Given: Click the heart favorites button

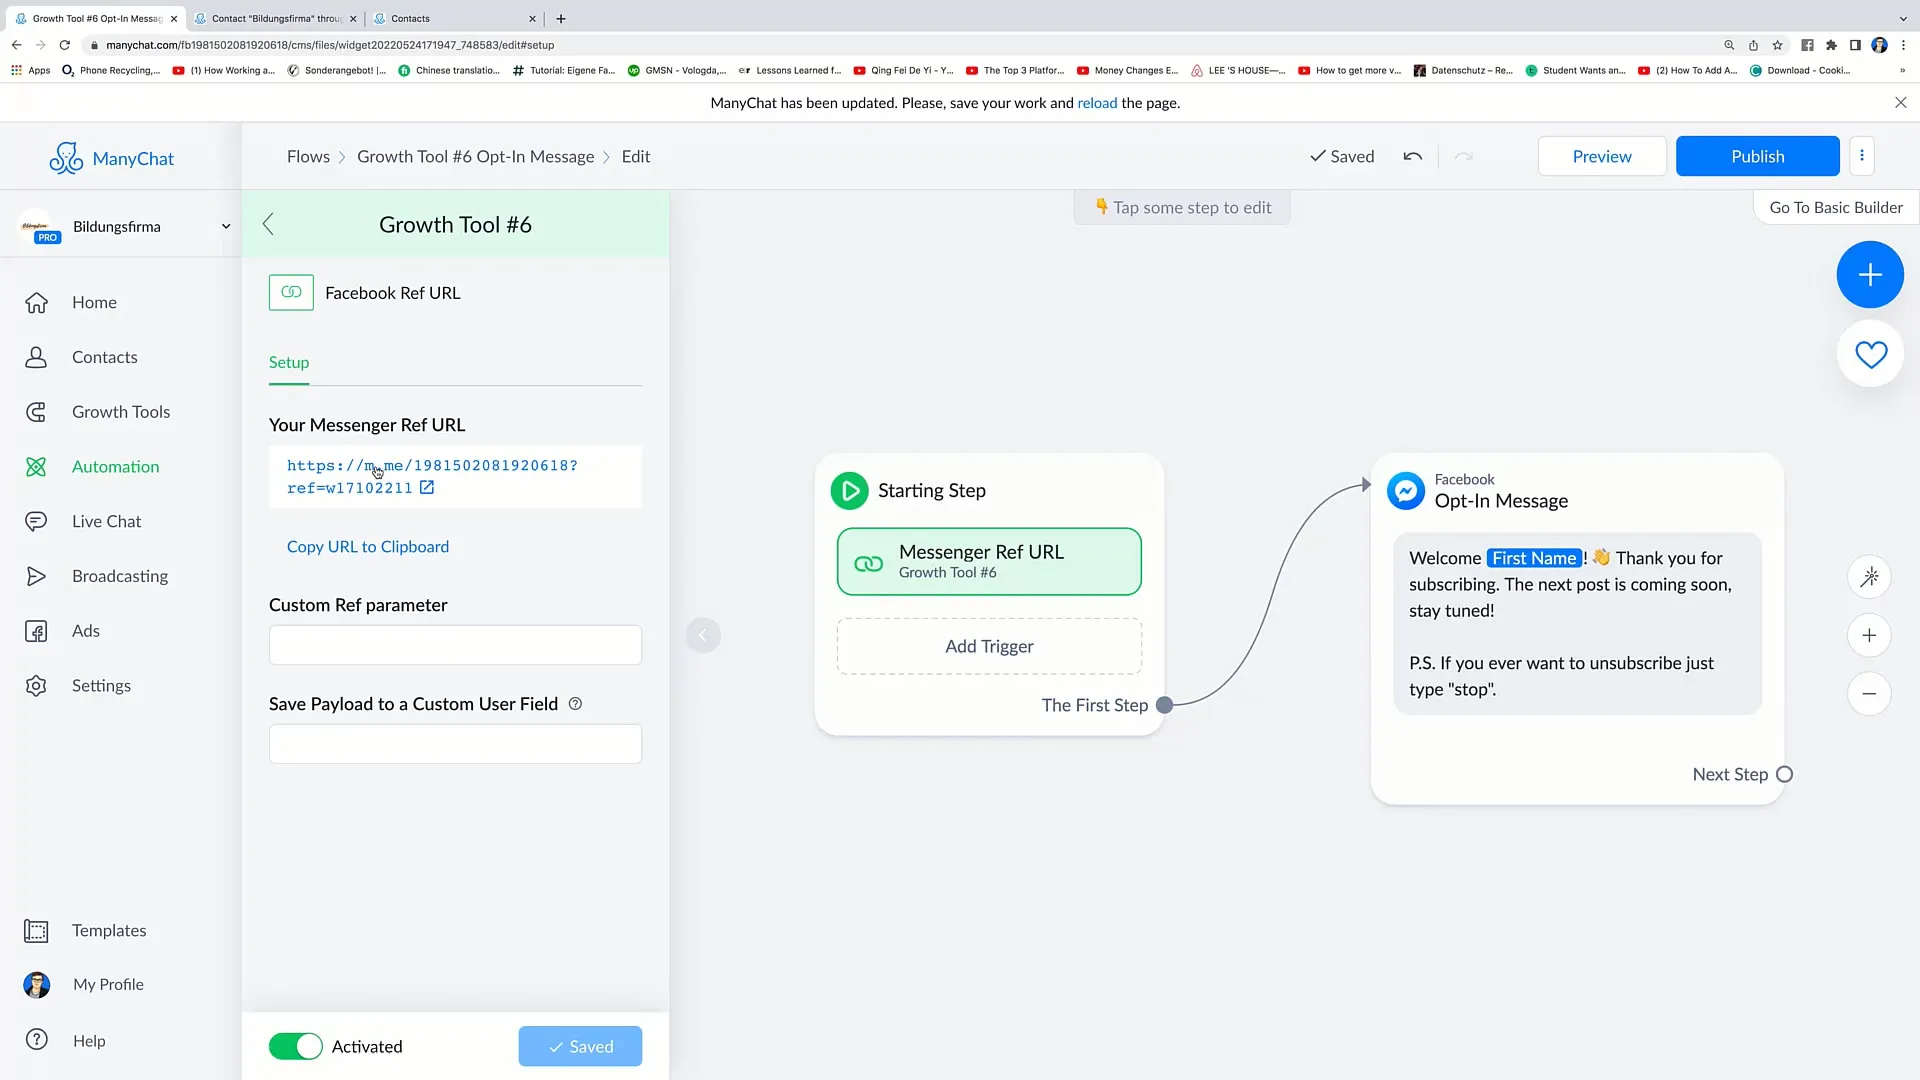Looking at the screenshot, I should pyautogui.click(x=1870, y=354).
